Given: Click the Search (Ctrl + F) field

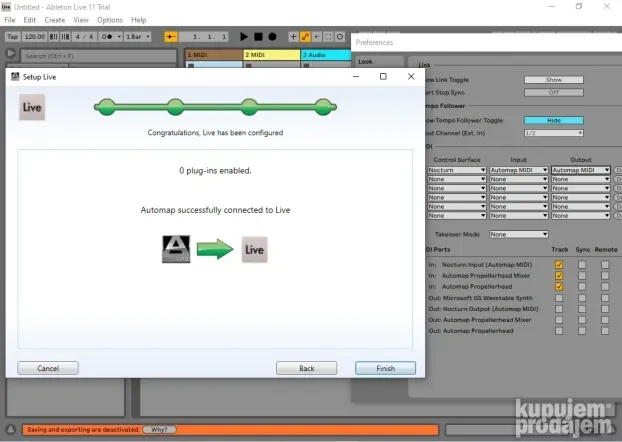Looking at the screenshot, I should [x=98, y=56].
